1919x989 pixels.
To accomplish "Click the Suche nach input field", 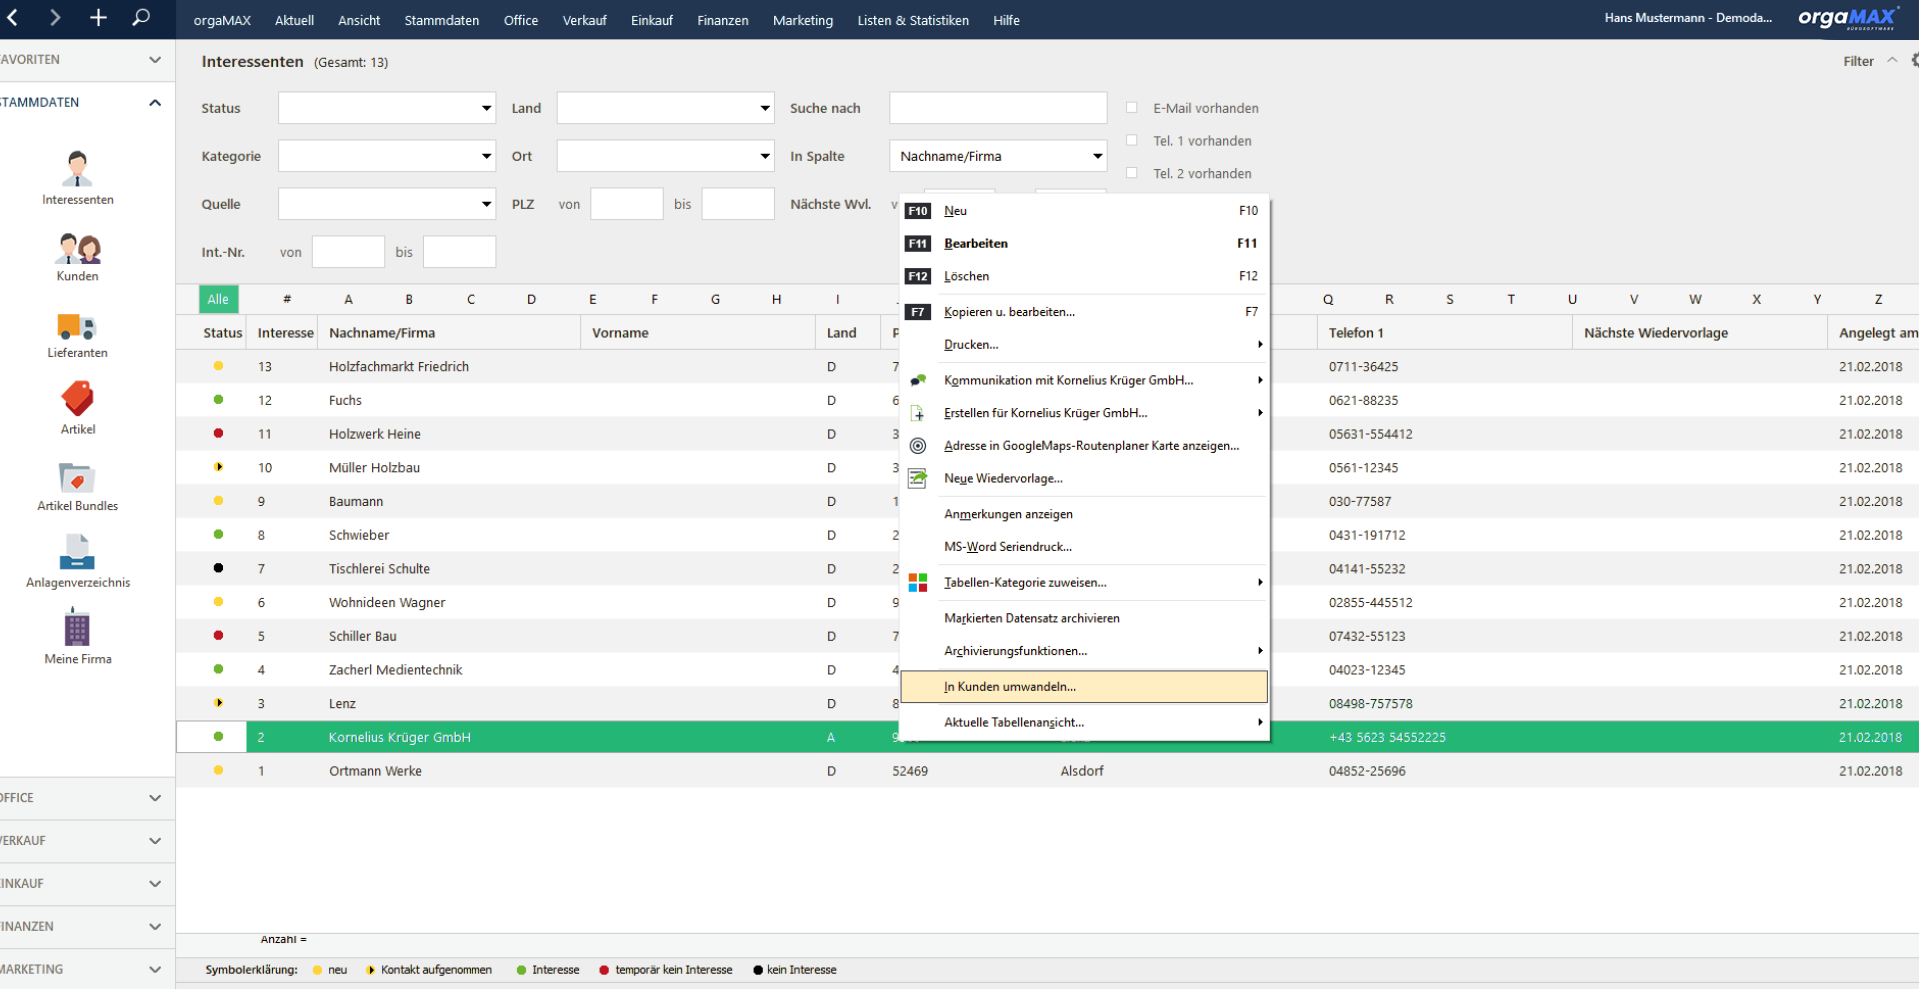I will coord(998,108).
